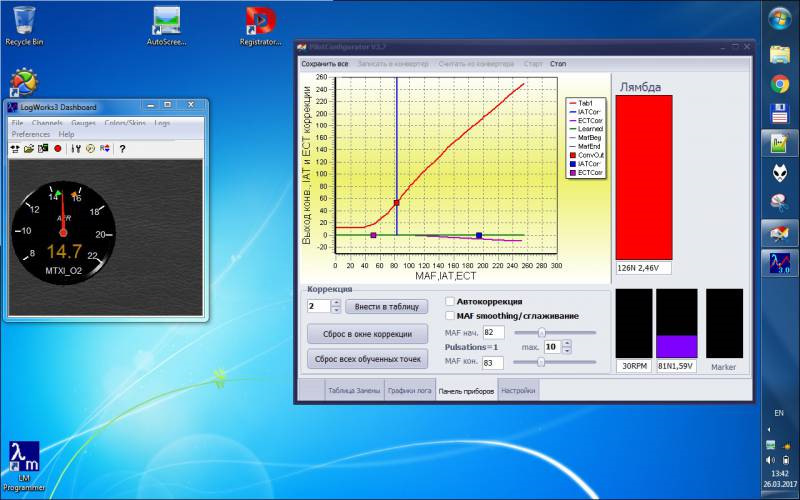This screenshot has height=500, width=800.
Task: Open the LM Programmer desktop icon
Action: [x=24, y=466]
